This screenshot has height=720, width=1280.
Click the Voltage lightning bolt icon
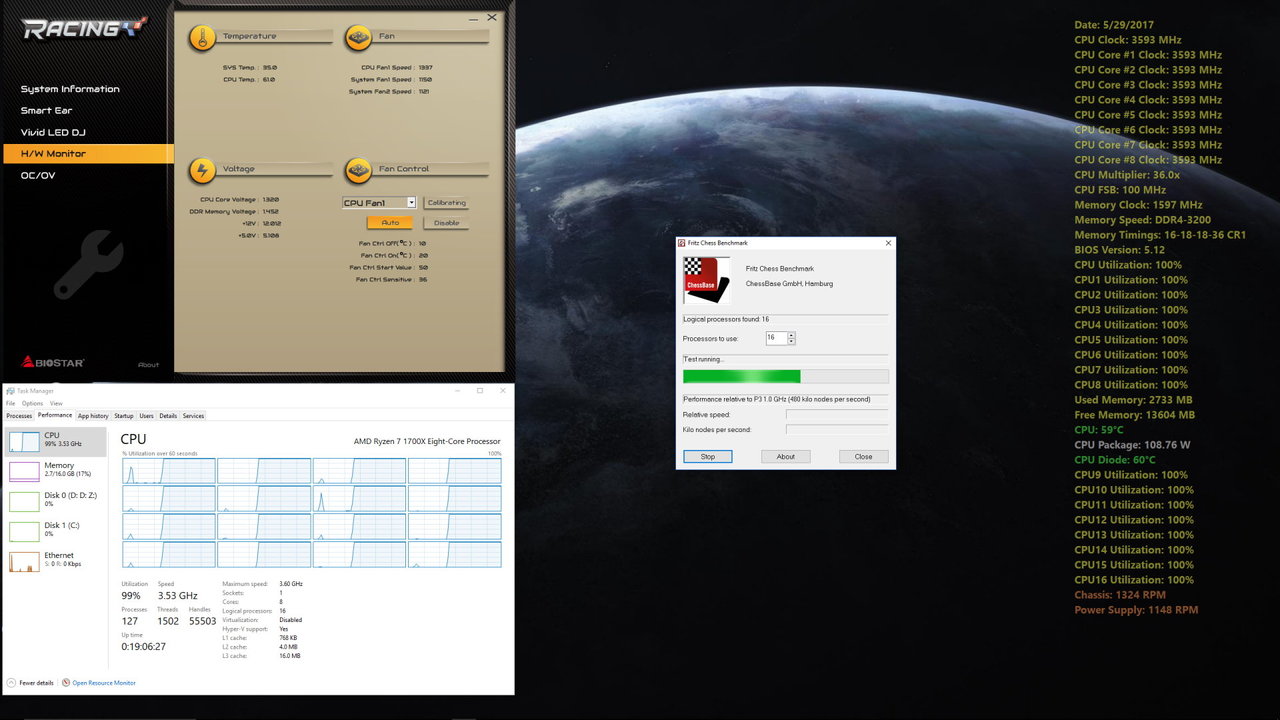[203, 171]
